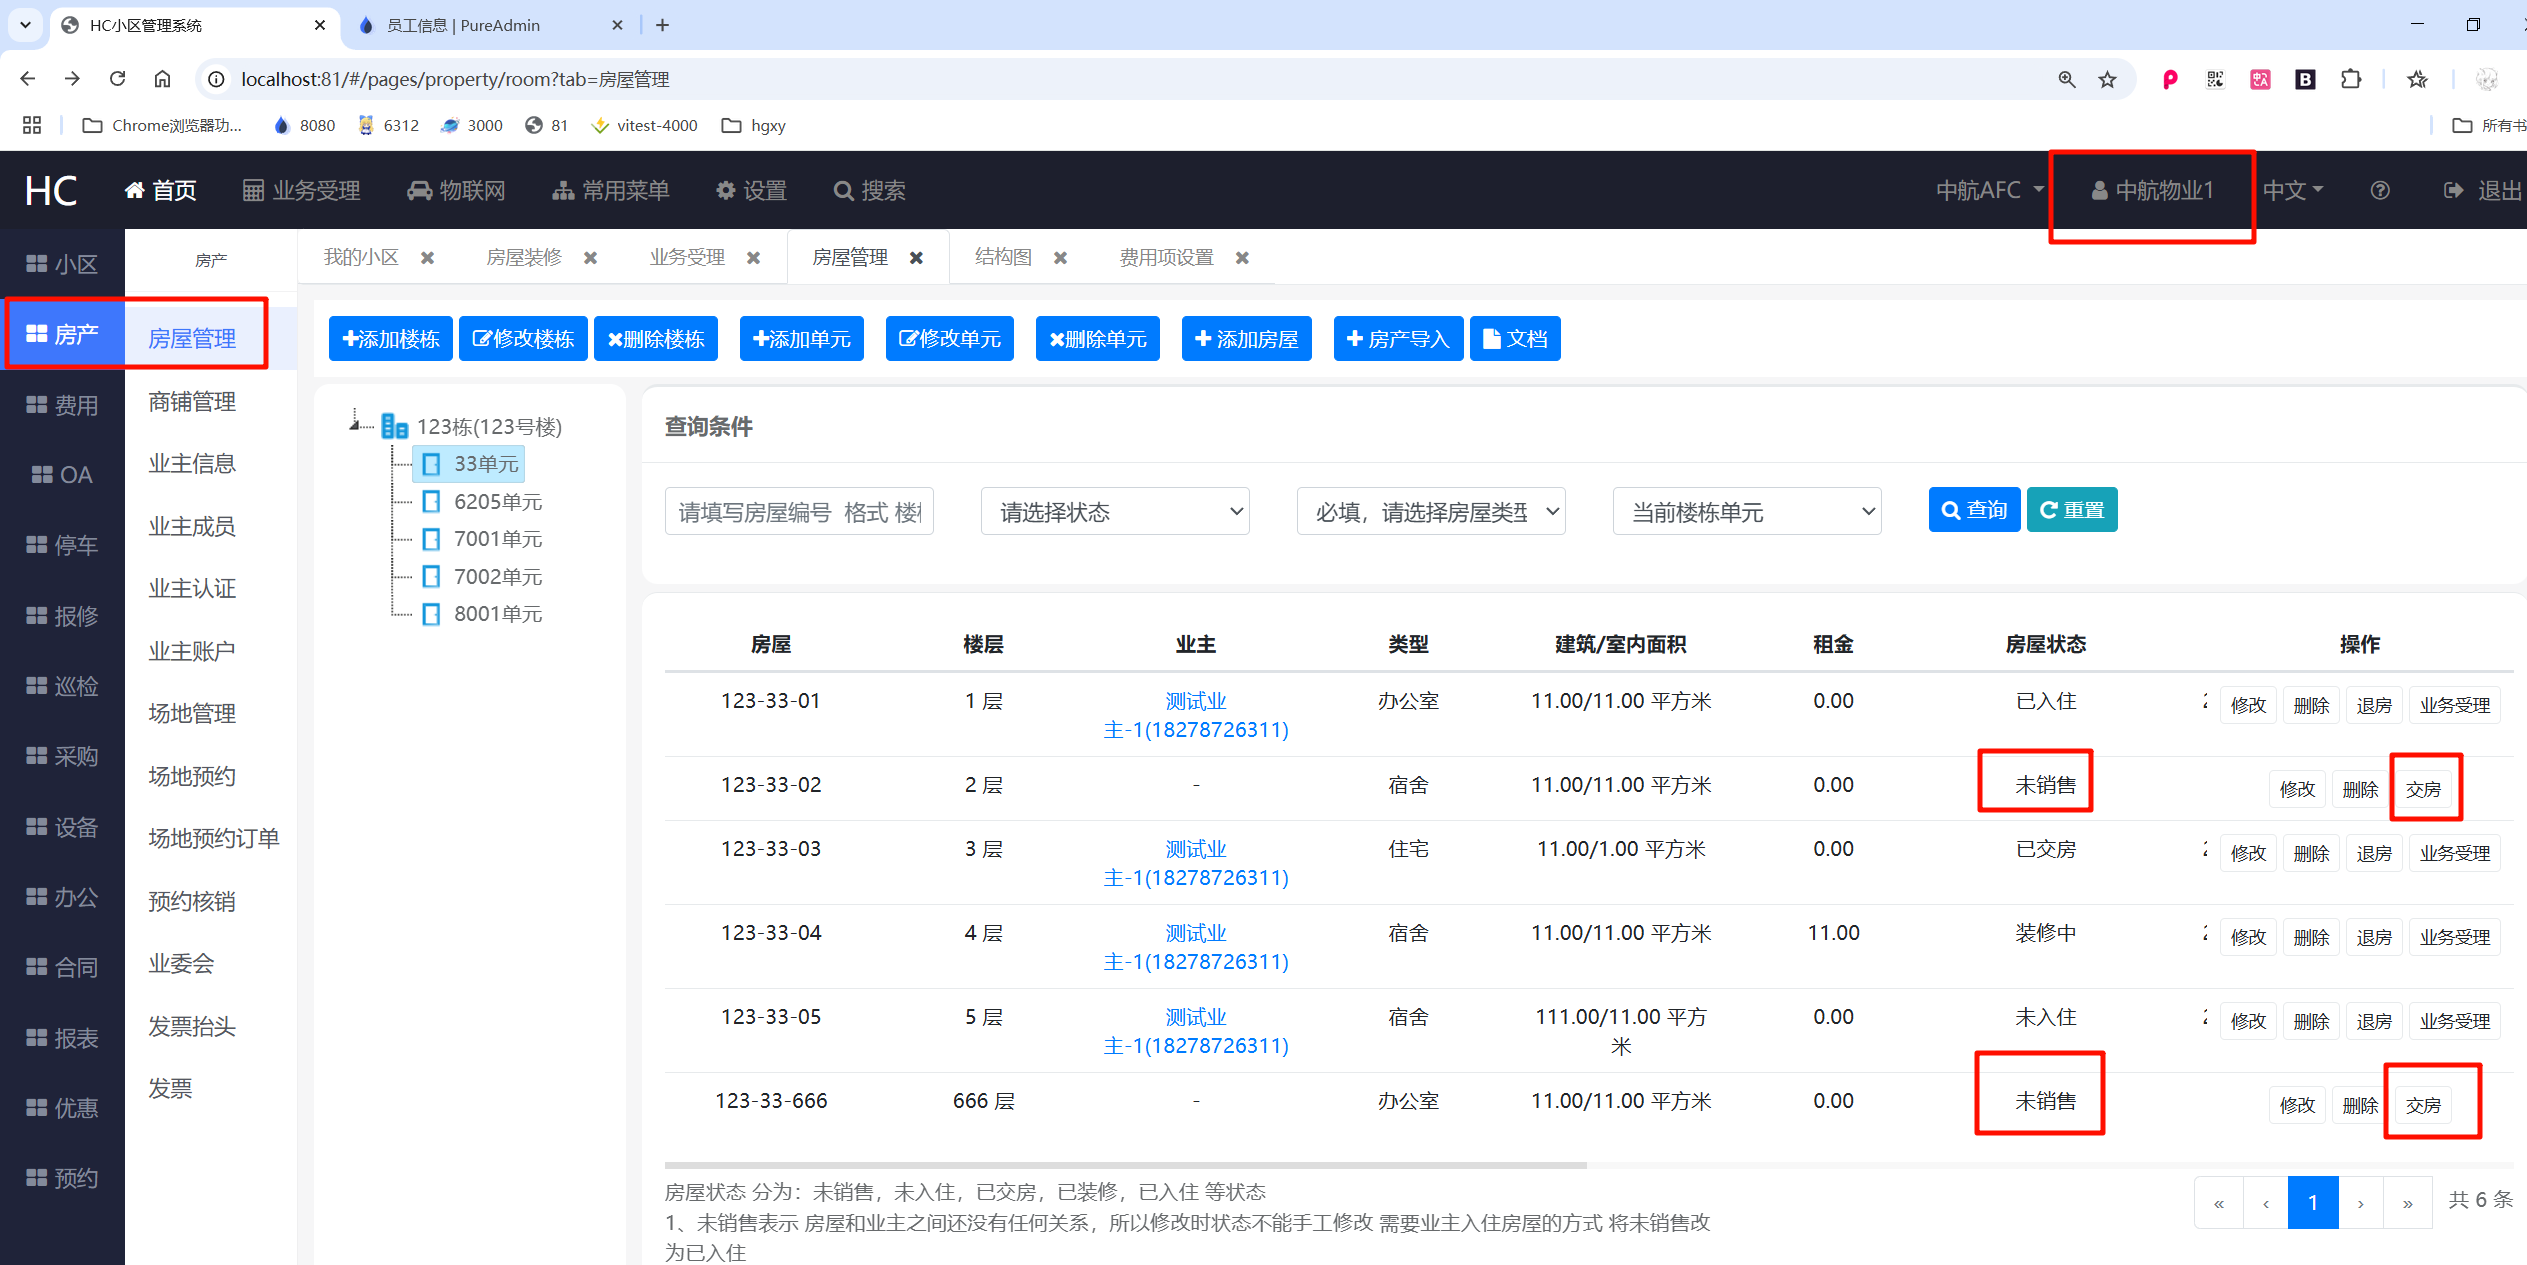Click the 添加房屋 add room button

(x=1247, y=339)
